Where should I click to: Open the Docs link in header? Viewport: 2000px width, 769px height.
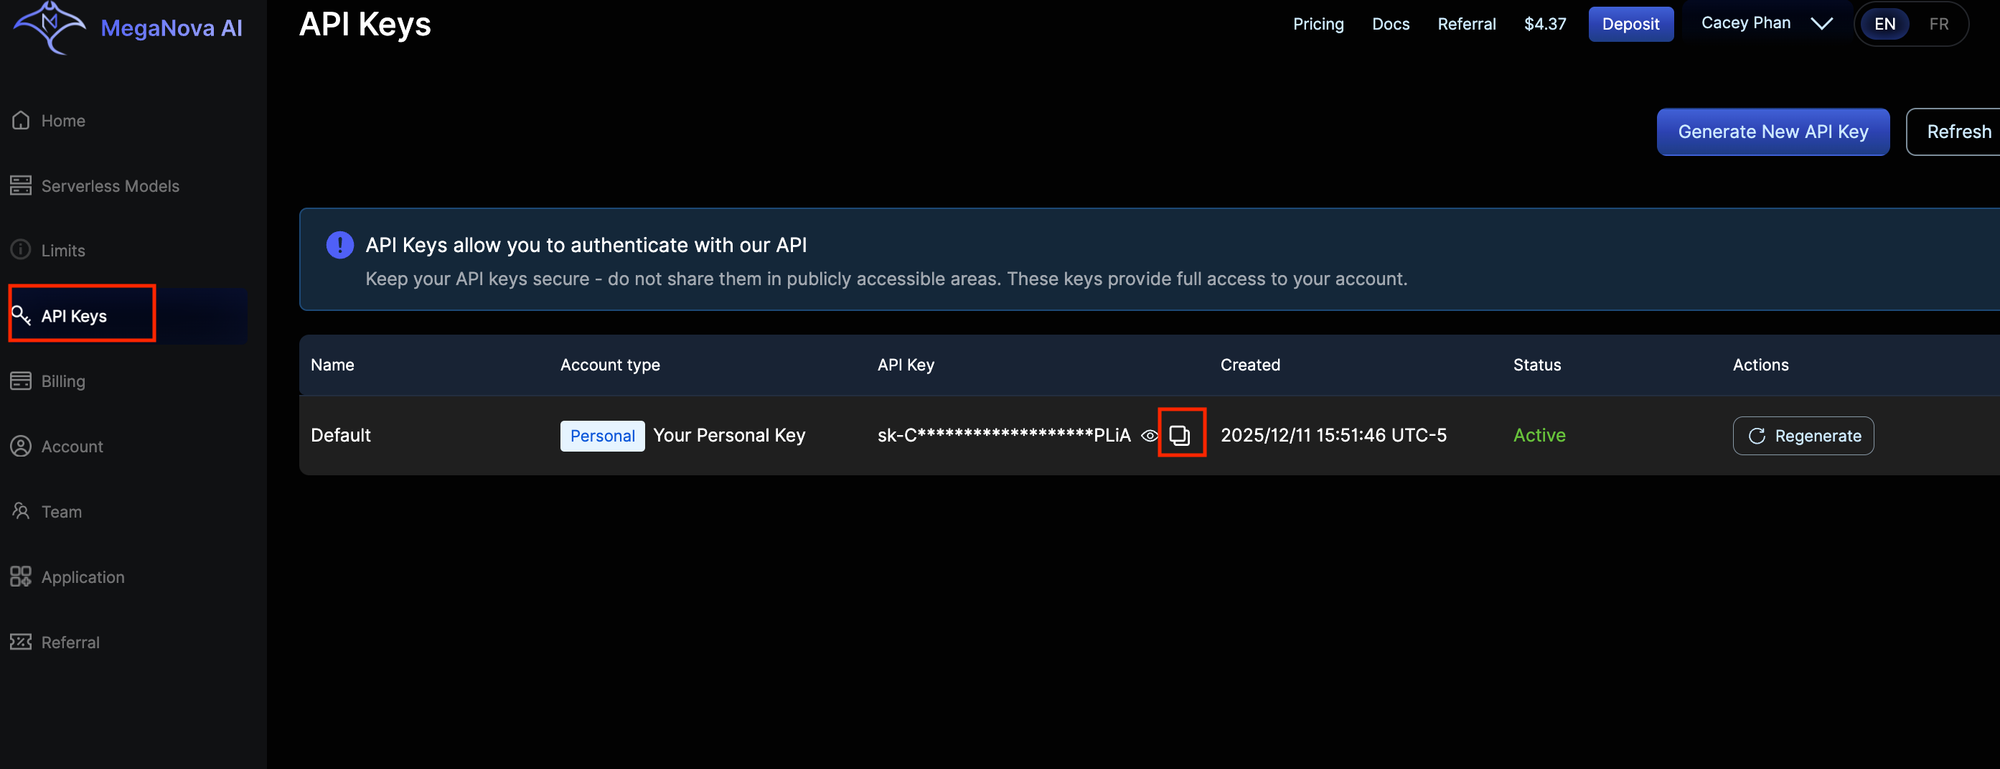pyautogui.click(x=1390, y=24)
